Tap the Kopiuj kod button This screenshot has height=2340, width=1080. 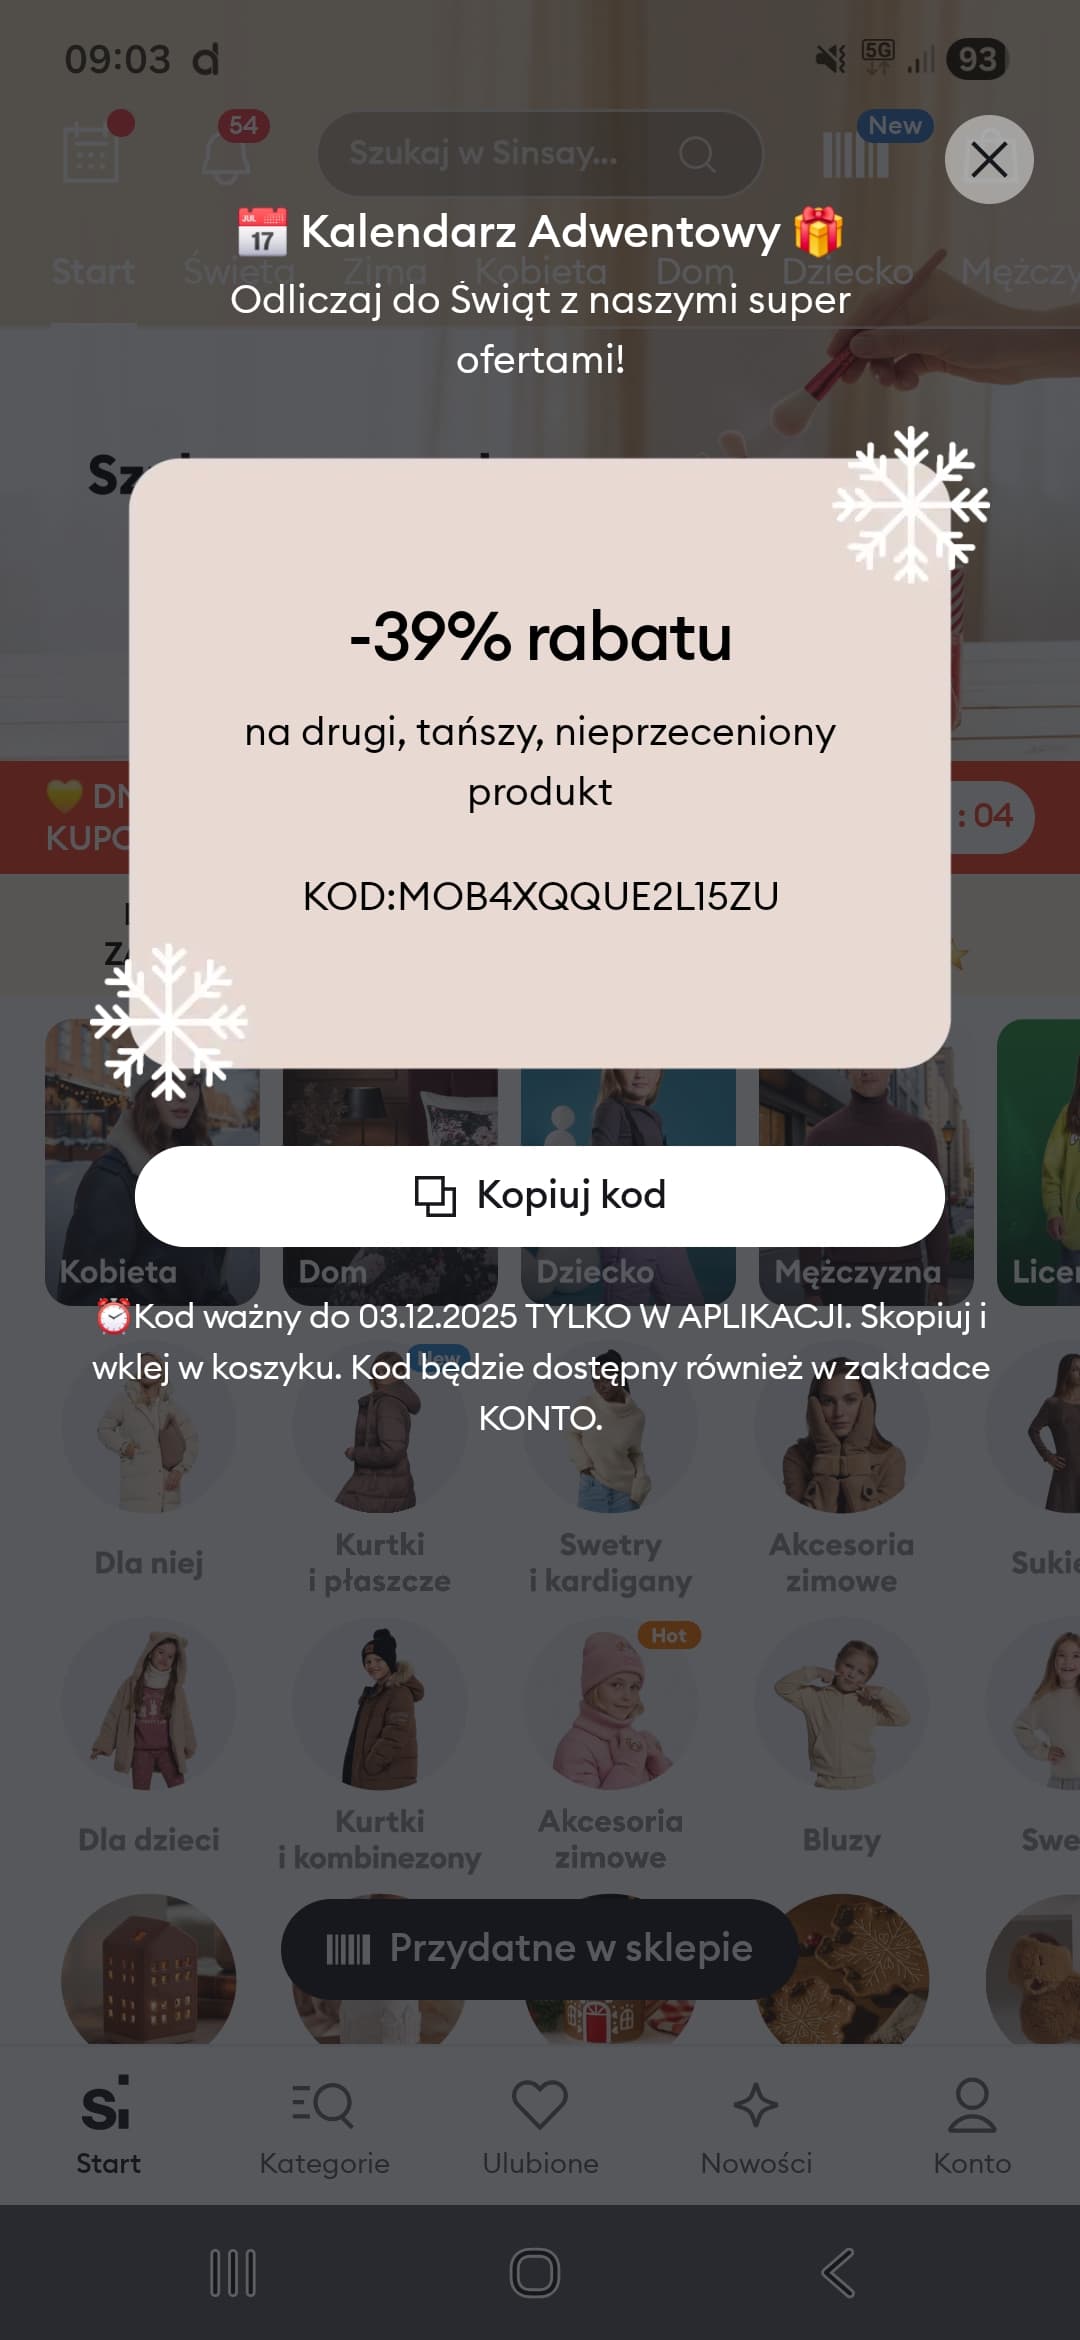click(x=540, y=1196)
